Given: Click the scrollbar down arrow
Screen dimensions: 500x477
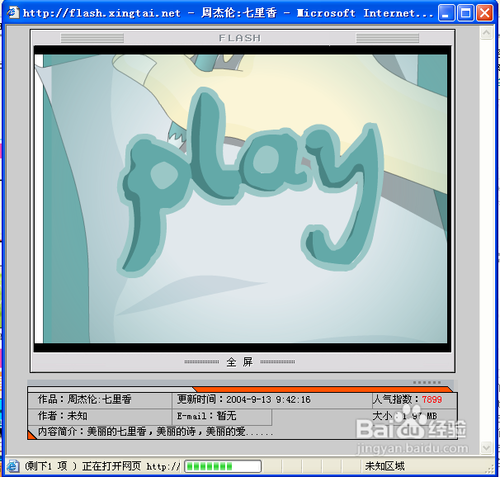Looking at the screenshot, I should pyautogui.click(x=486, y=448).
